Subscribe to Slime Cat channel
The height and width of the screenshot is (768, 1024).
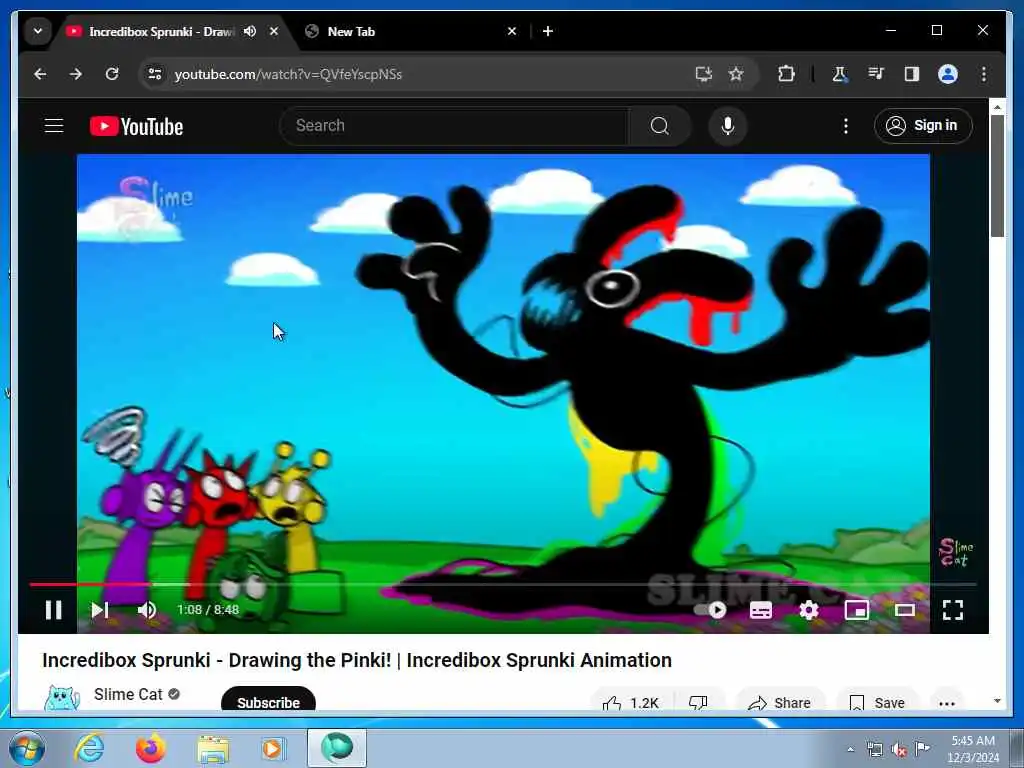coord(268,702)
